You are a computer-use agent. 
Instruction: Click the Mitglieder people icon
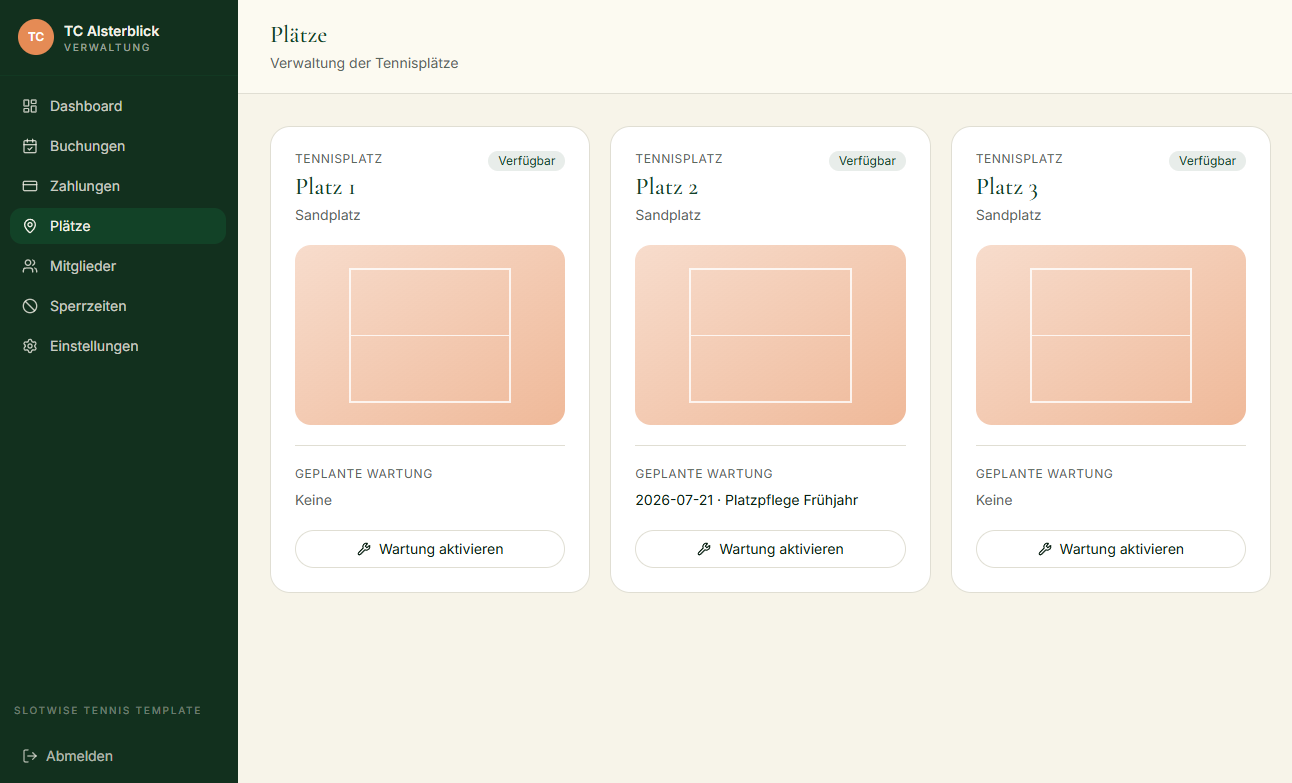pos(30,266)
